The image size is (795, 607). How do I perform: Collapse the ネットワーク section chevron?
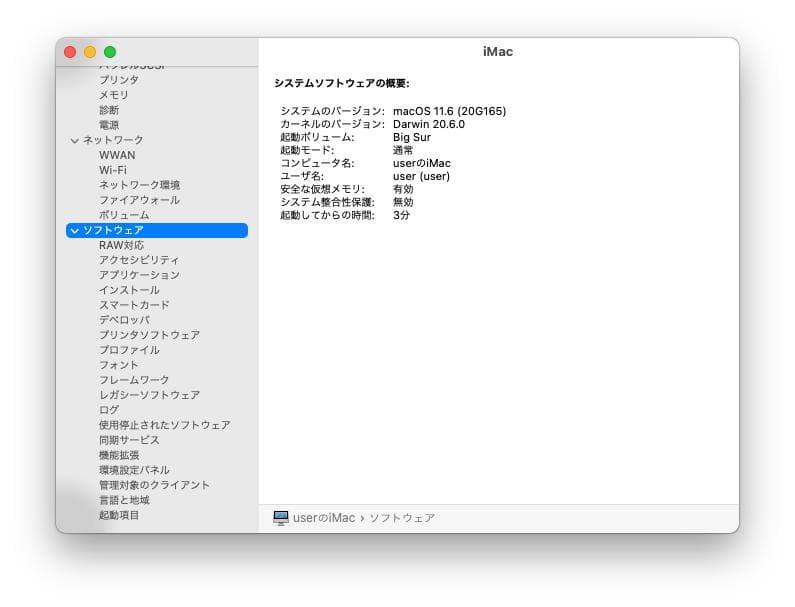tap(75, 140)
